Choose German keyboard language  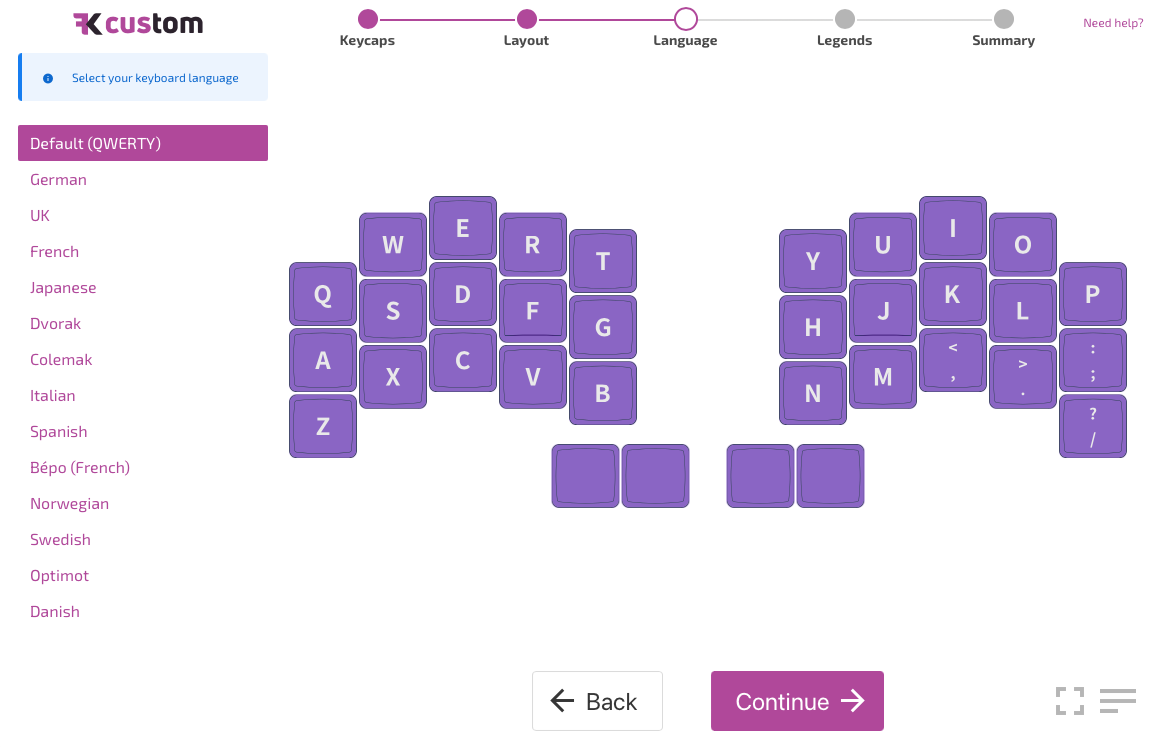tap(58, 179)
